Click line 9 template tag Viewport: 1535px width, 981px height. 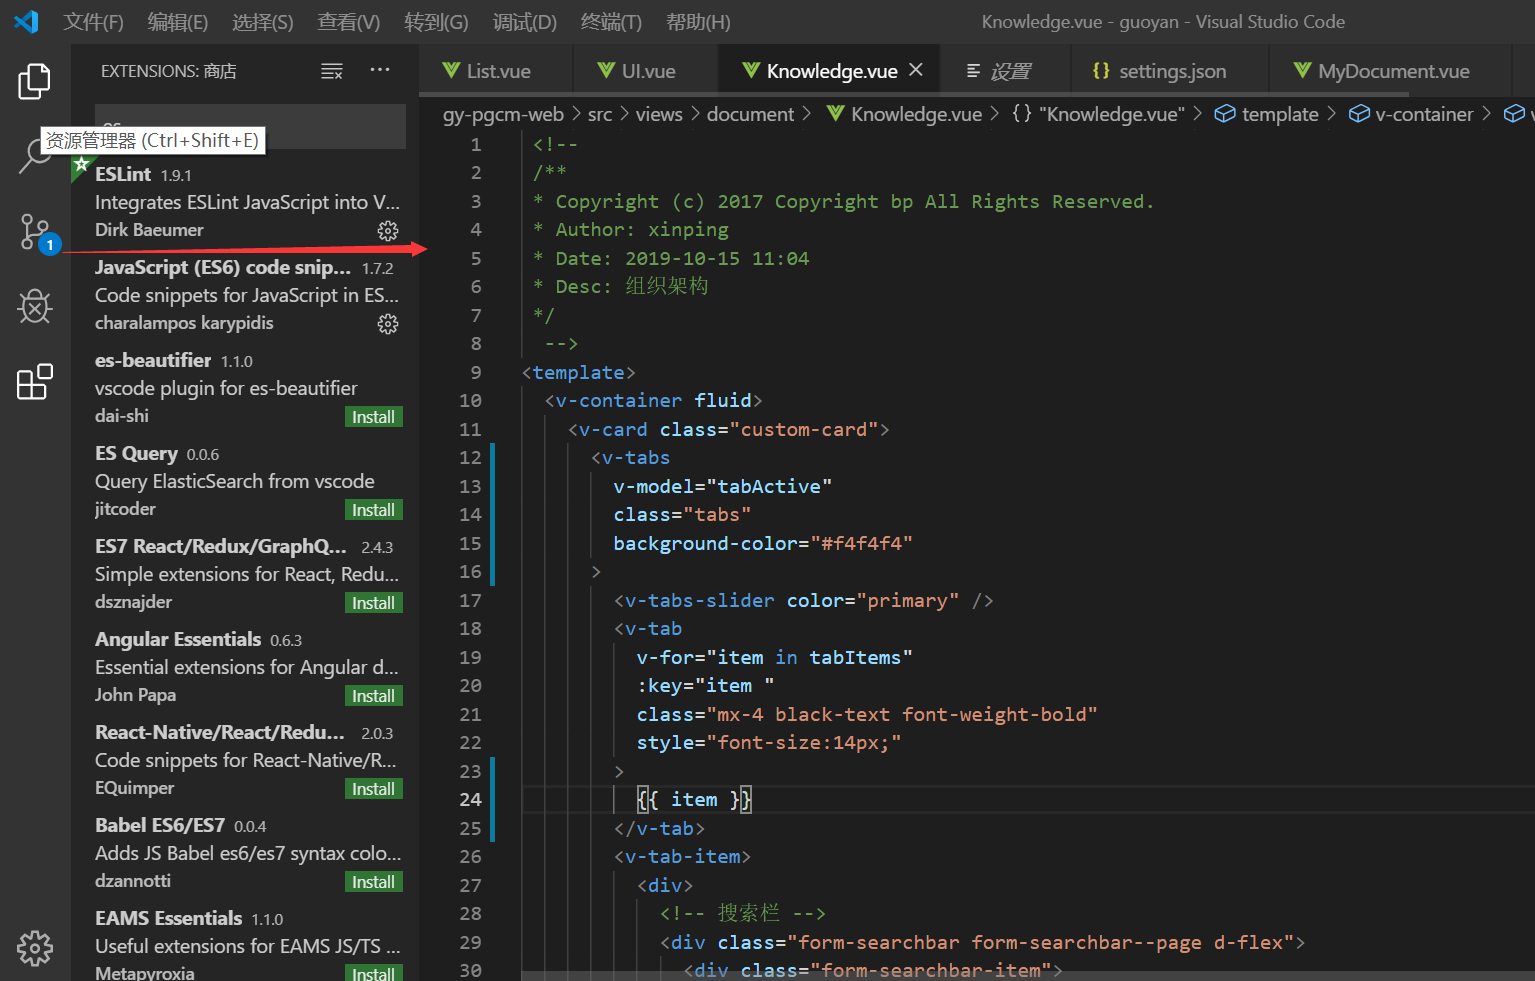(x=578, y=372)
